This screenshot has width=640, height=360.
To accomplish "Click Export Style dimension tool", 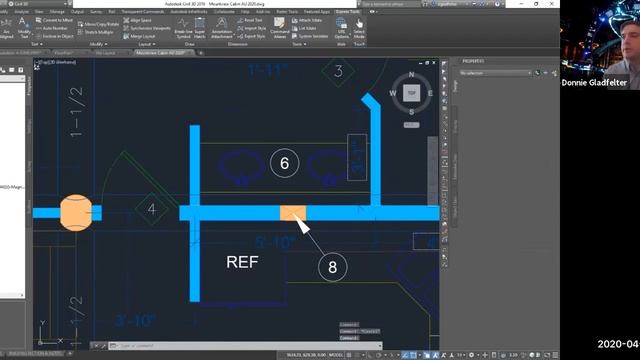I will pos(251,36).
